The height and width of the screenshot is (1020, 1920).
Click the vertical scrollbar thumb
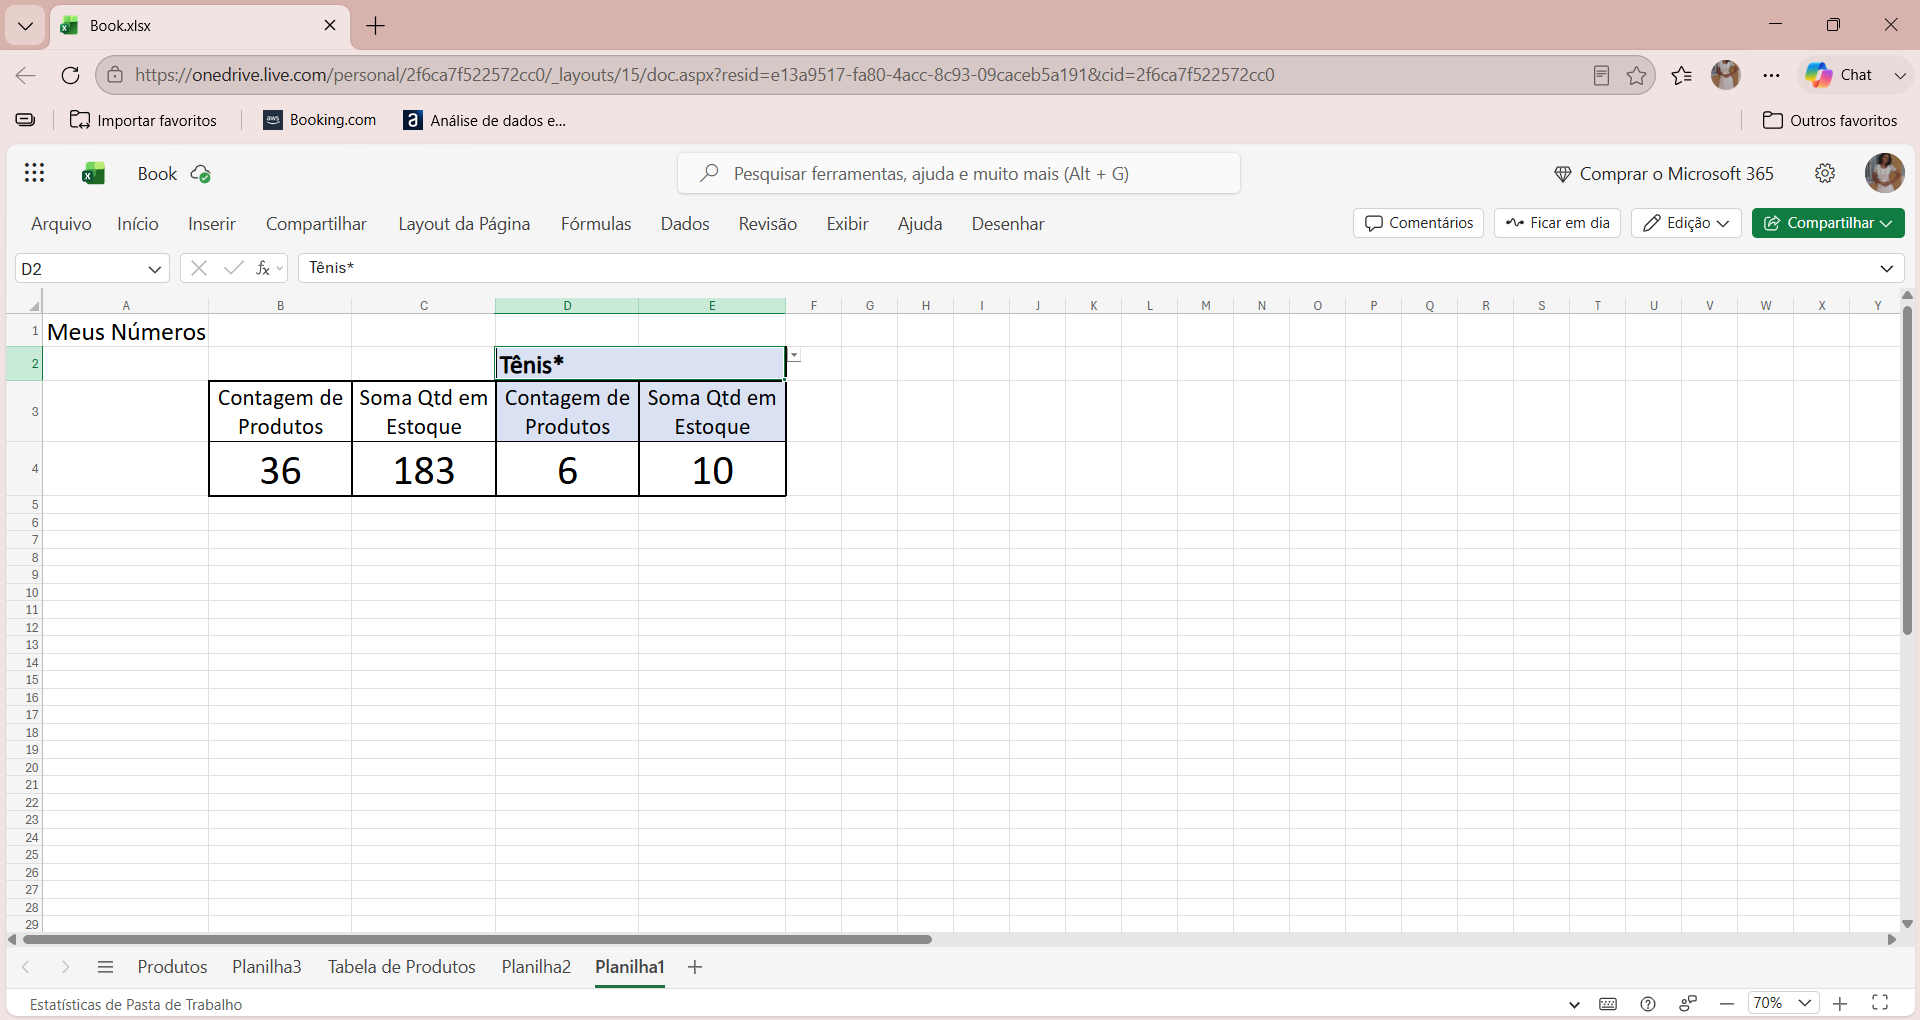click(1907, 470)
